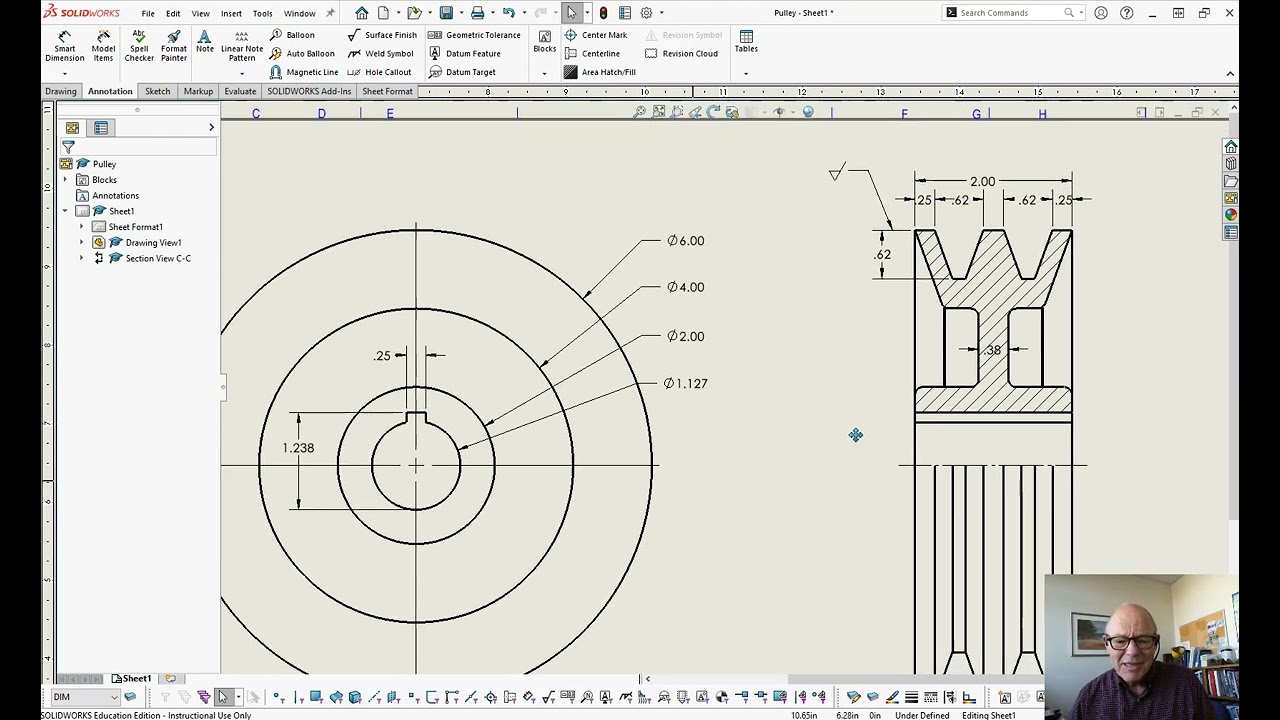Open the FeatureManager design tree tab
Image resolution: width=1280 pixels, height=720 pixels.
(x=72, y=128)
